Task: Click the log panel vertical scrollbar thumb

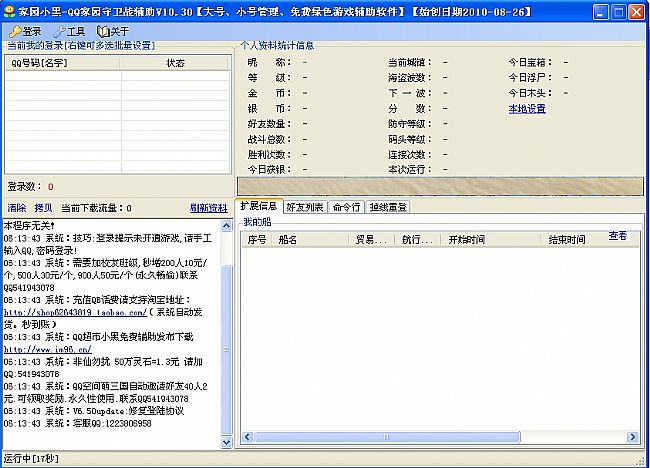Action: (x=226, y=350)
